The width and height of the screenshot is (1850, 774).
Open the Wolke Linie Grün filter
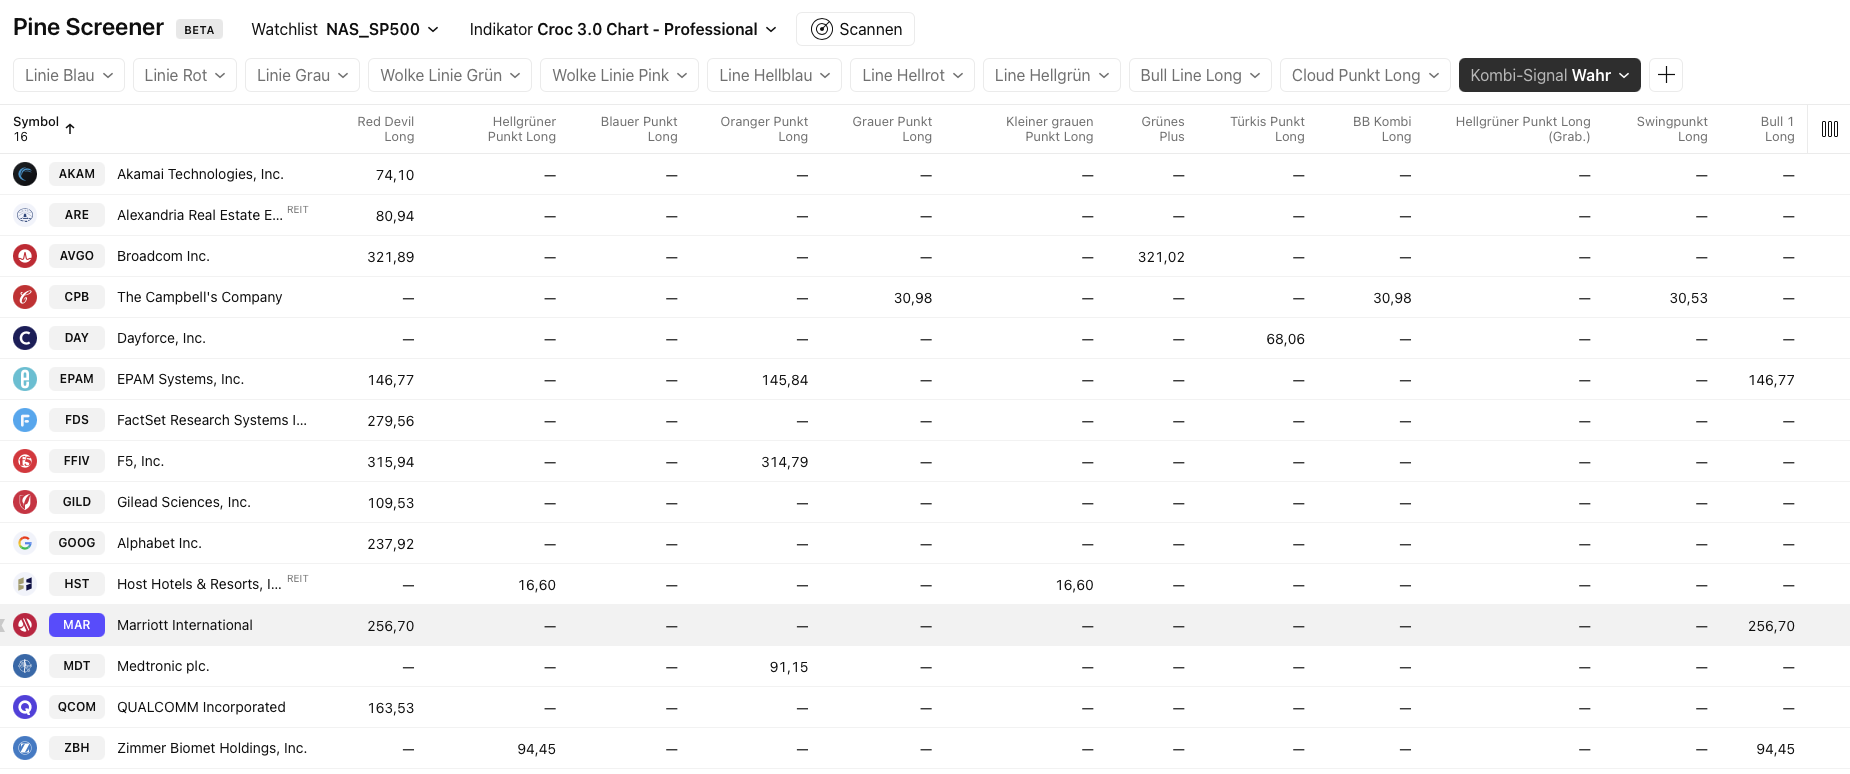click(x=450, y=75)
